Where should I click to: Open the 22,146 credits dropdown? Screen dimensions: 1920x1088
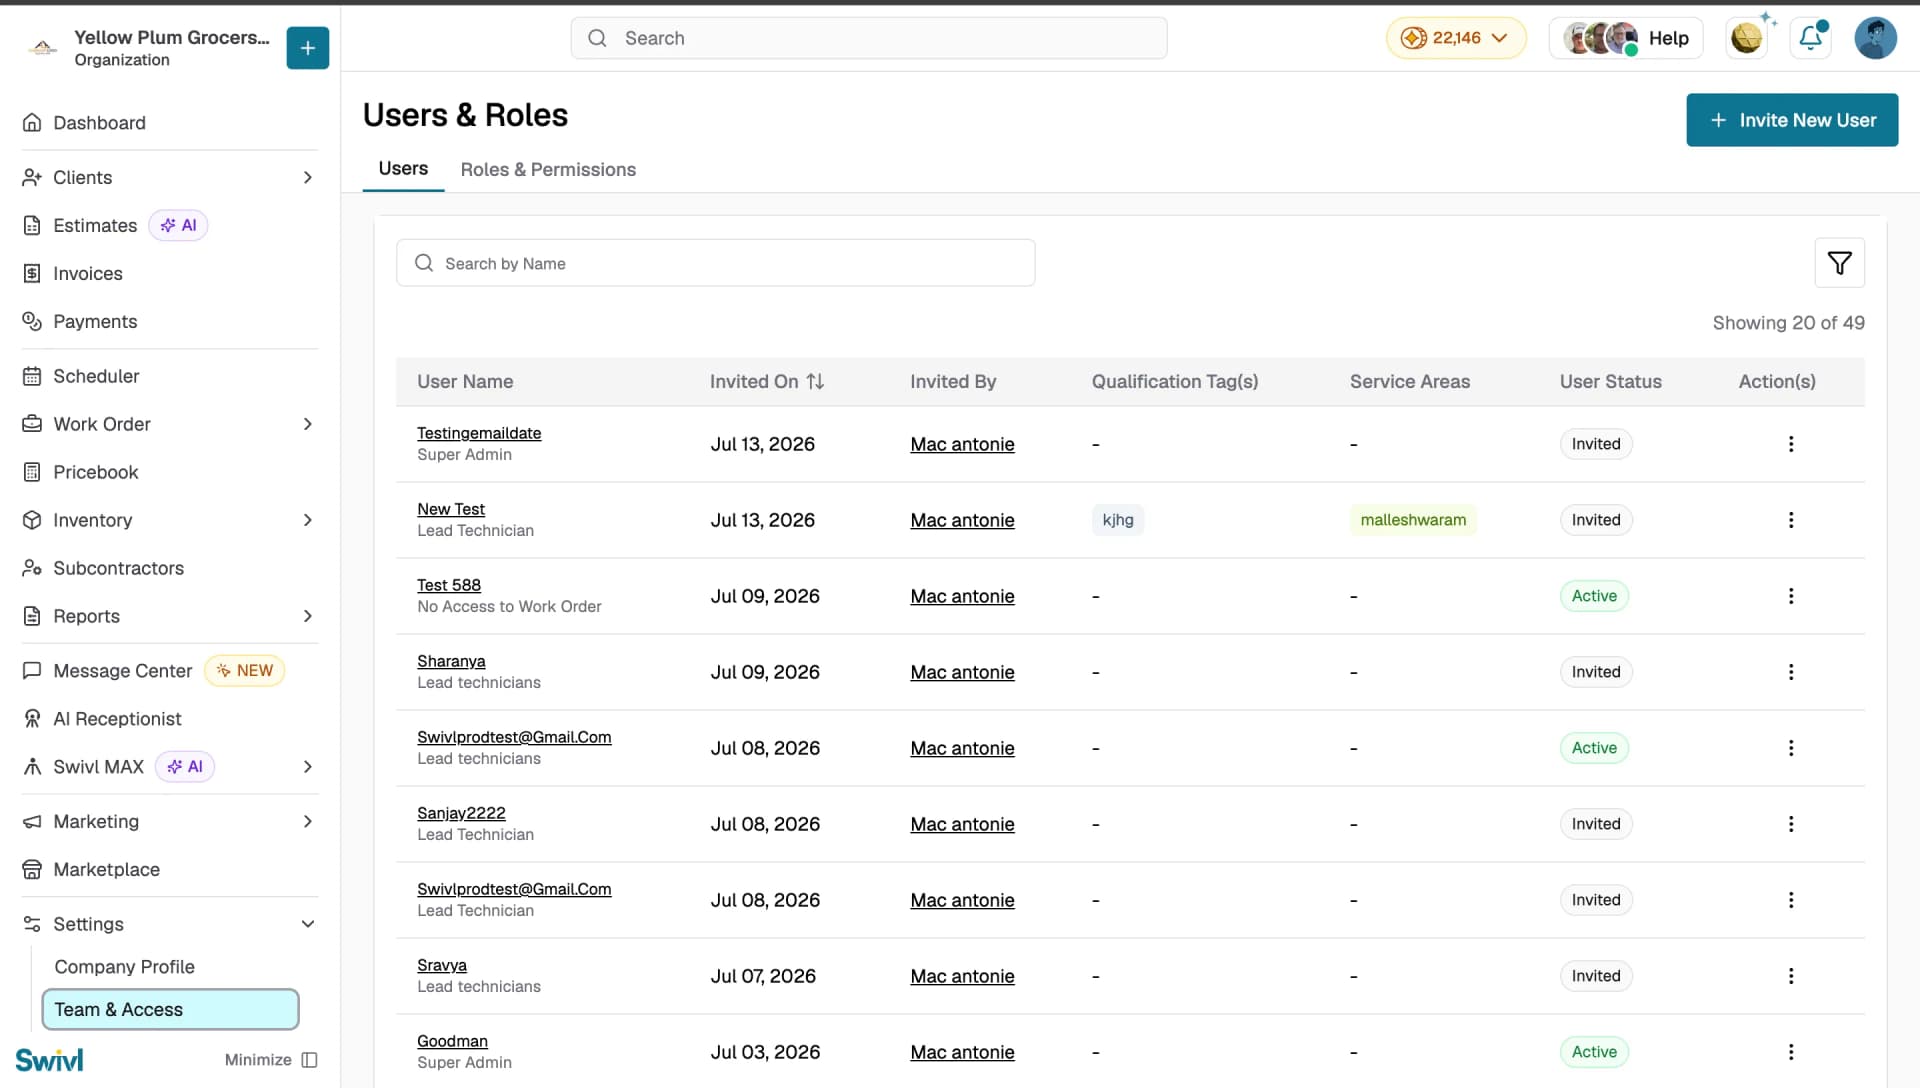pyautogui.click(x=1455, y=38)
